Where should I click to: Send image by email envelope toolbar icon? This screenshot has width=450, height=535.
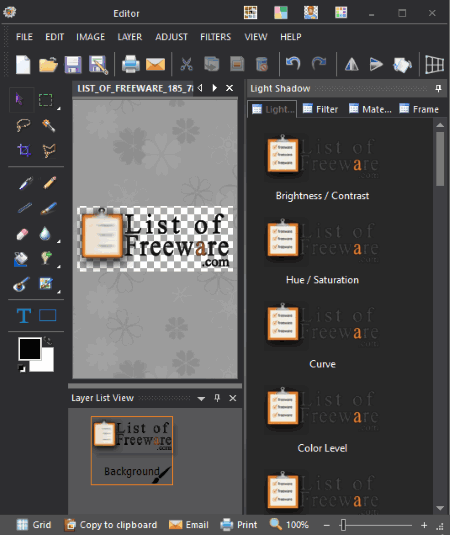click(156, 64)
